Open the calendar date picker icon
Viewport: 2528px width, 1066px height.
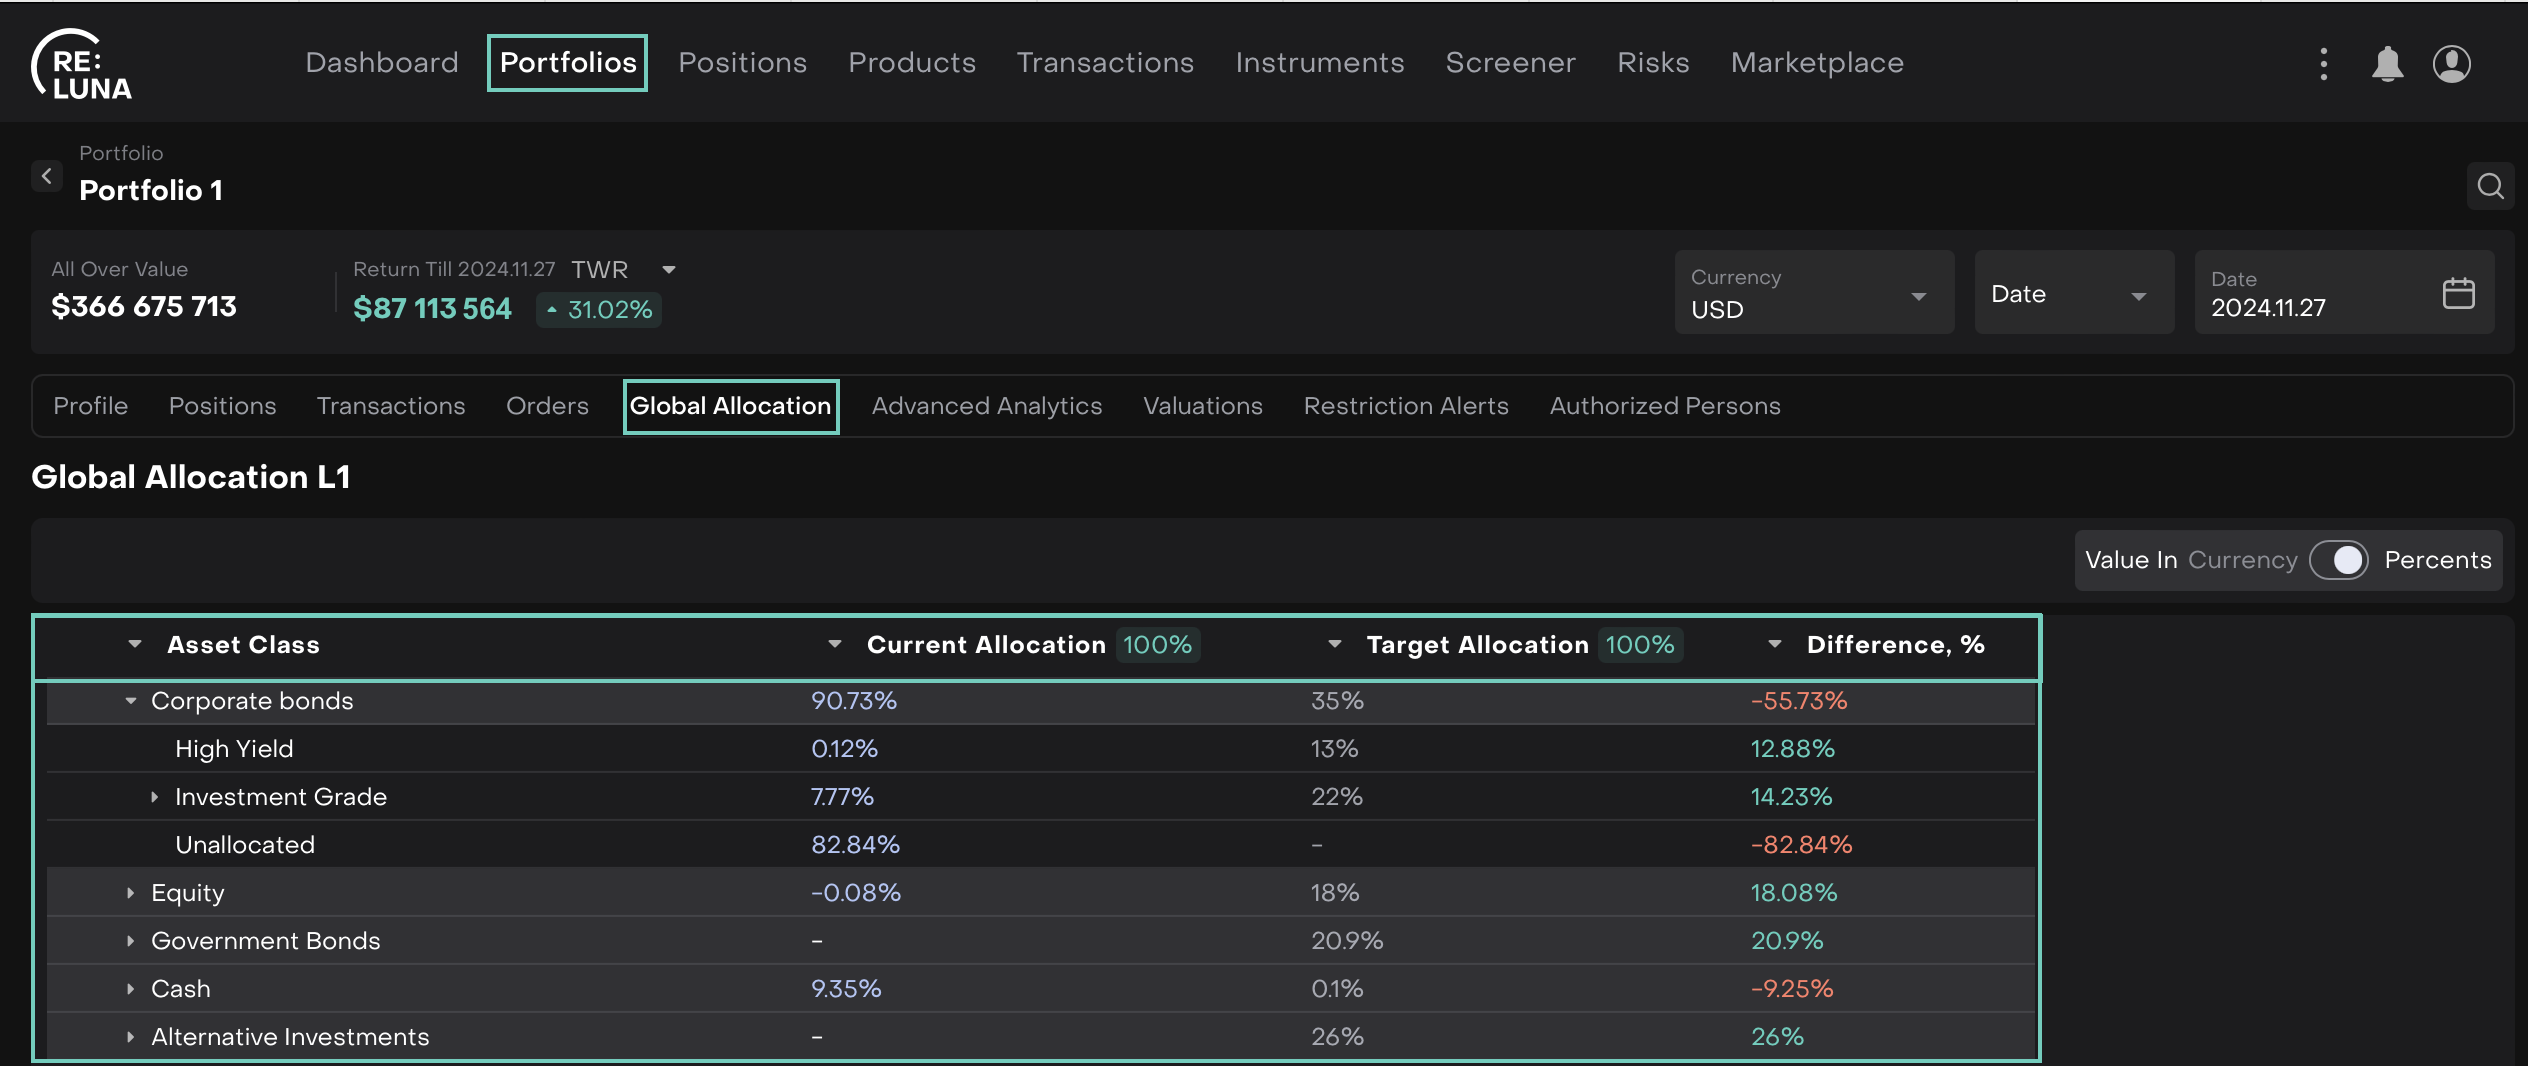2458,293
